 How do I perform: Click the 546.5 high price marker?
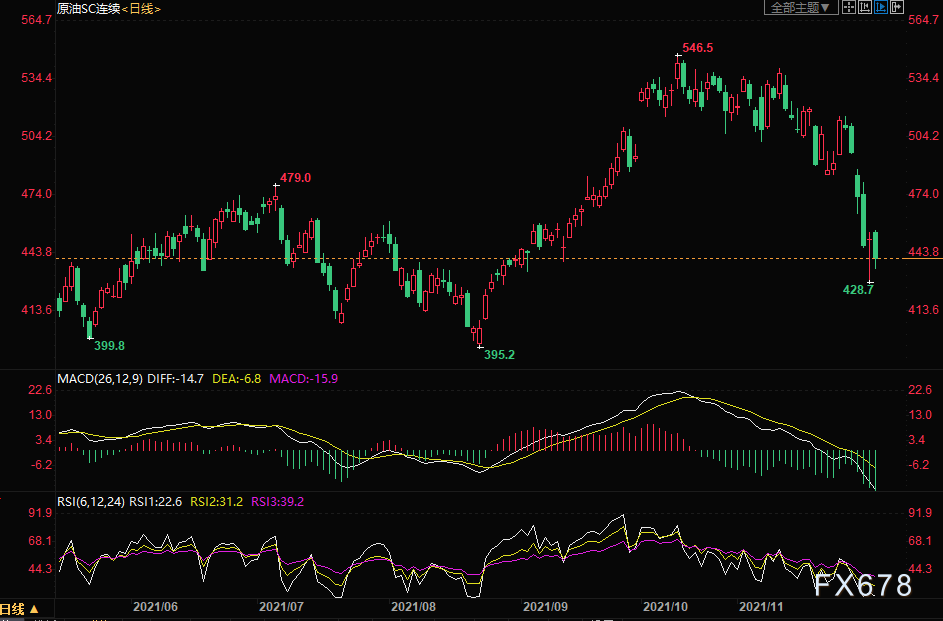click(x=698, y=48)
